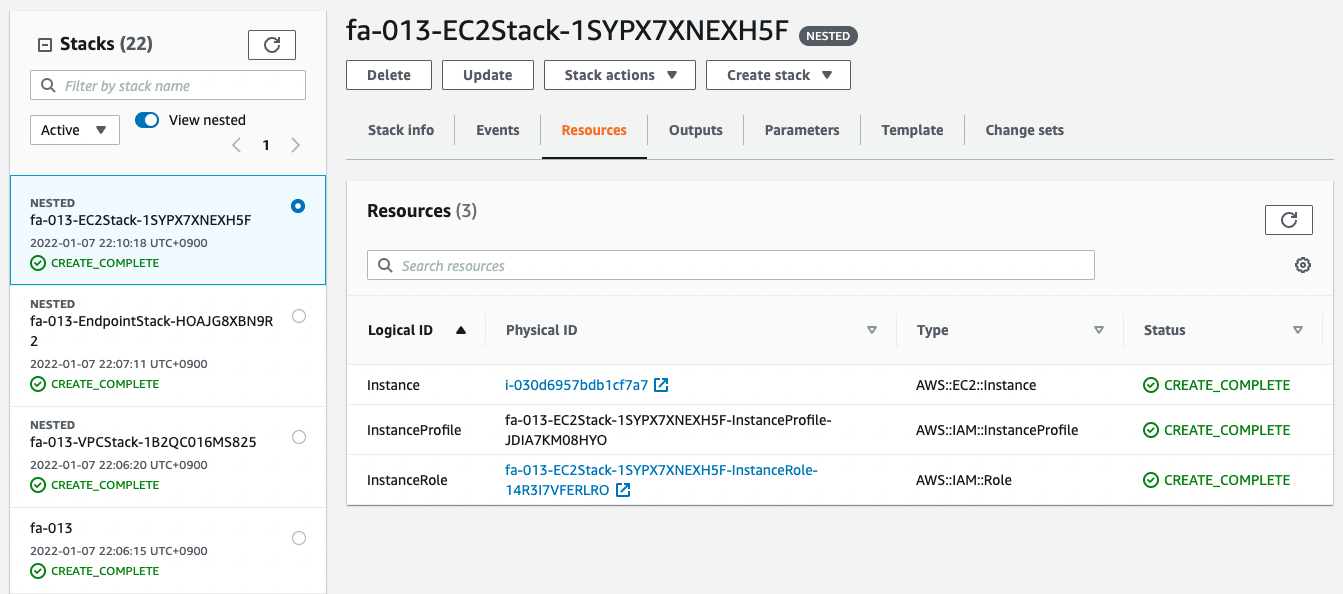Refresh the Stacks list
1343x594 pixels.
pyautogui.click(x=272, y=45)
